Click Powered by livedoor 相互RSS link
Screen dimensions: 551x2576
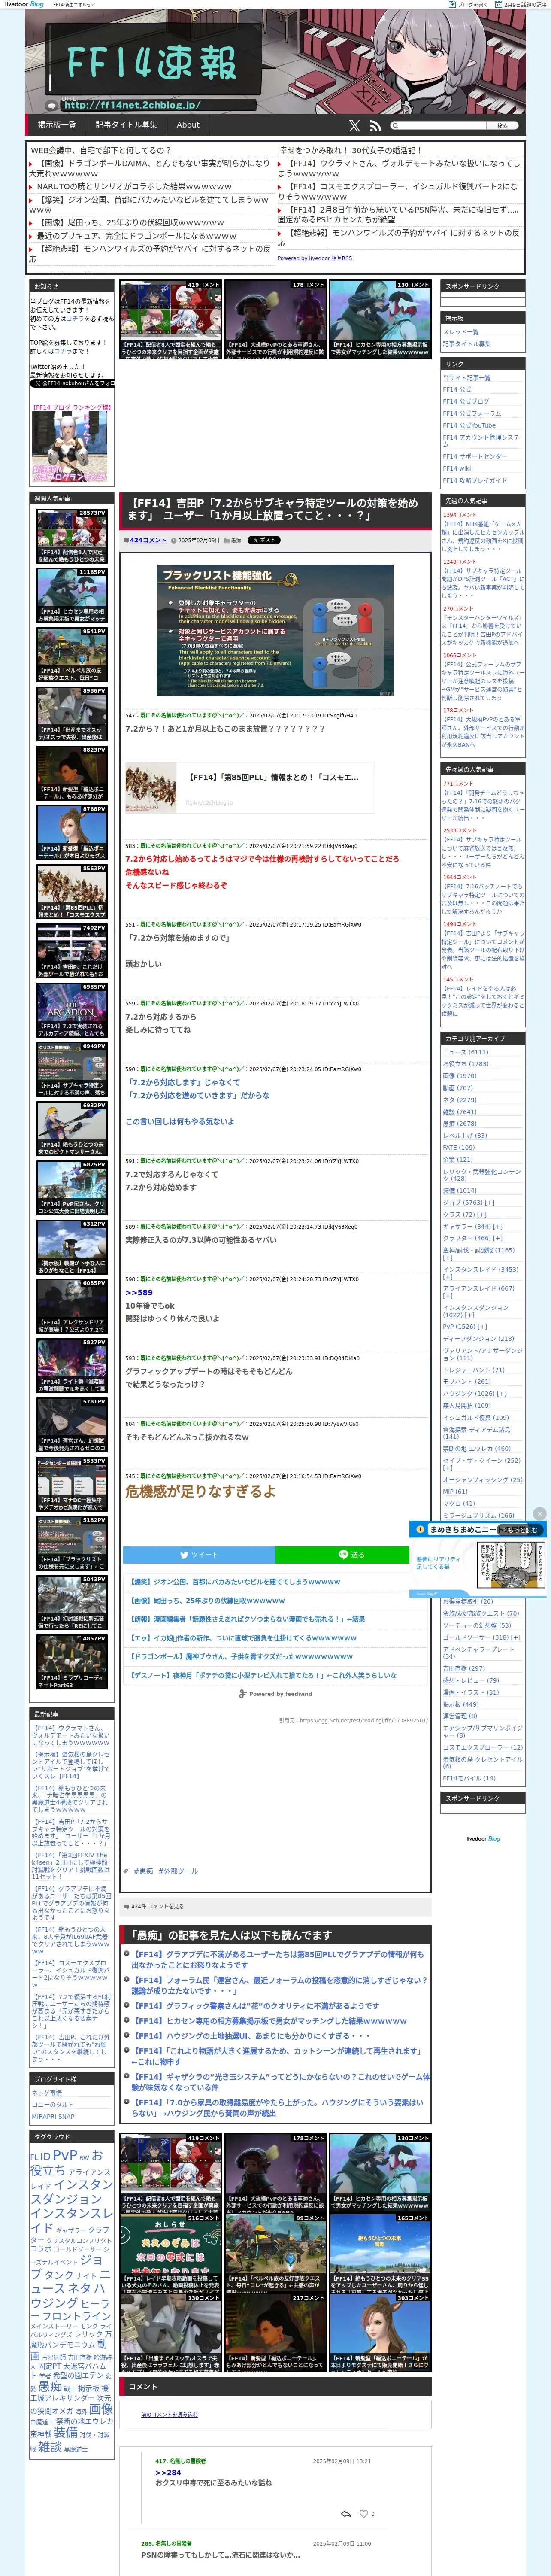coord(315,258)
